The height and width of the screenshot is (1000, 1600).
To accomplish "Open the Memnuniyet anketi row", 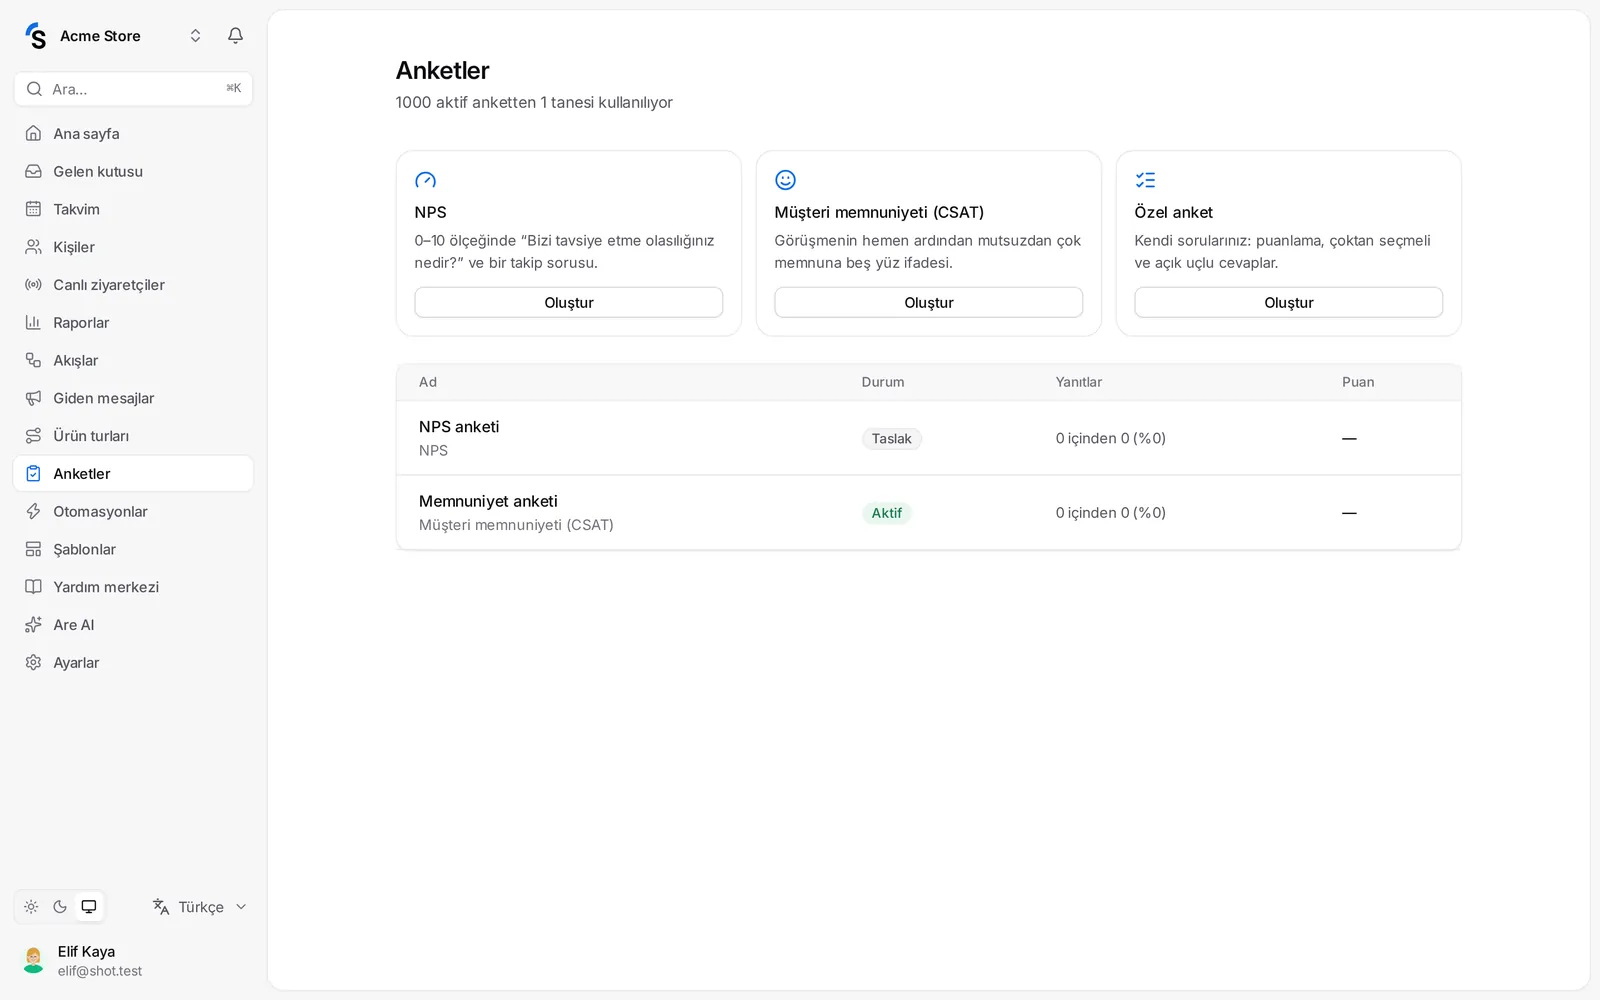I will pyautogui.click(x=929, y=513).
